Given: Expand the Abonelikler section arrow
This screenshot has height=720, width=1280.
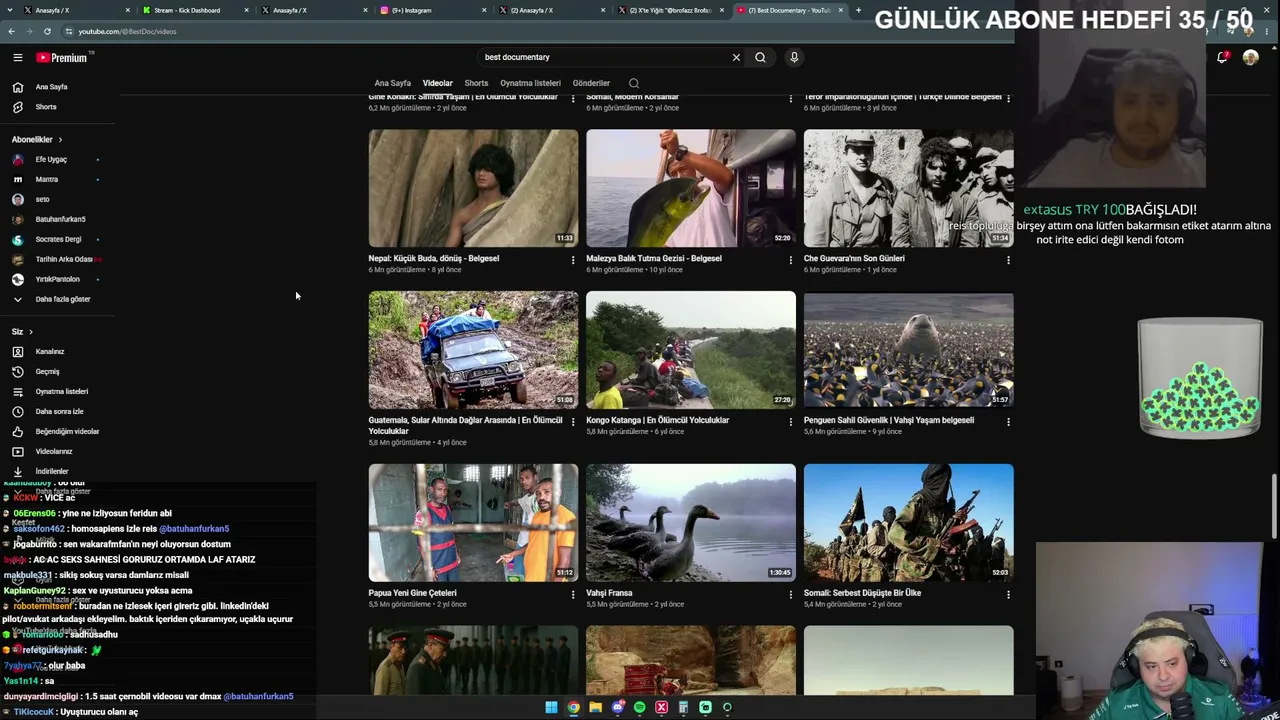Looking at the screenshot, I should 60,139.
